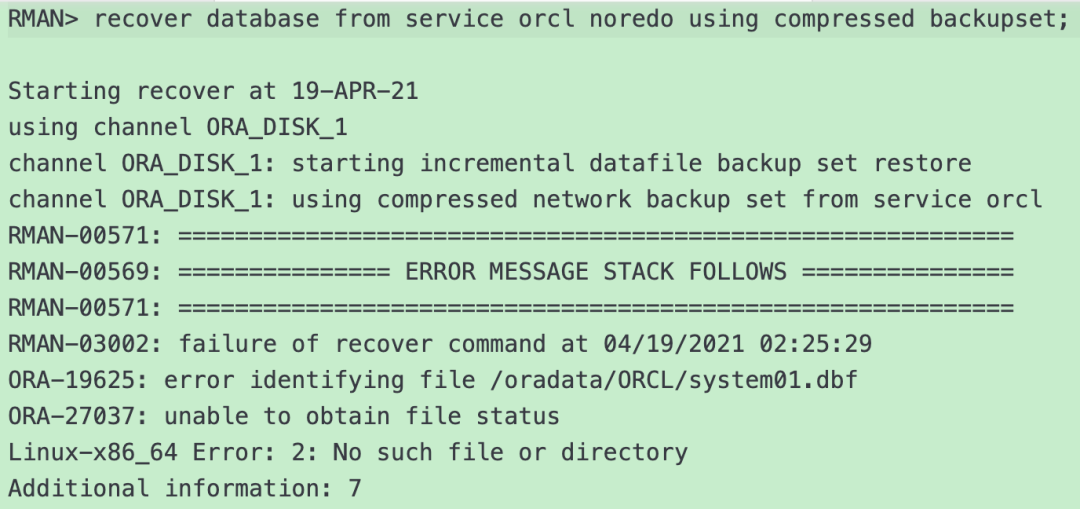The height and width of the screenshot is (509, 1080).
Task: Click the 'Additional information: 7' line
Action: (x=185, y=488)
